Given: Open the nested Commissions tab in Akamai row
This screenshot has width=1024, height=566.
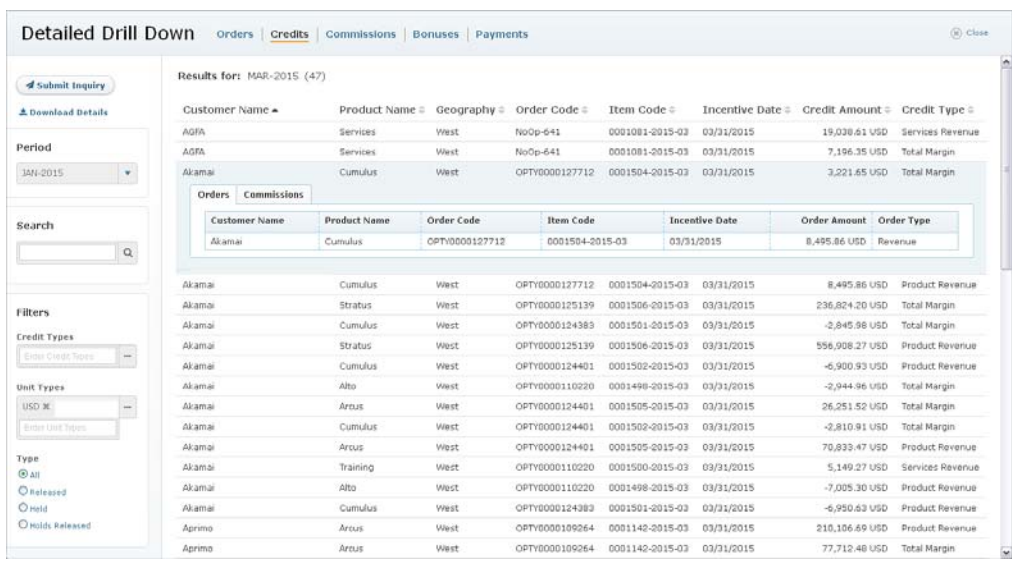Looking at the screenshot, I should click(273, 195).
